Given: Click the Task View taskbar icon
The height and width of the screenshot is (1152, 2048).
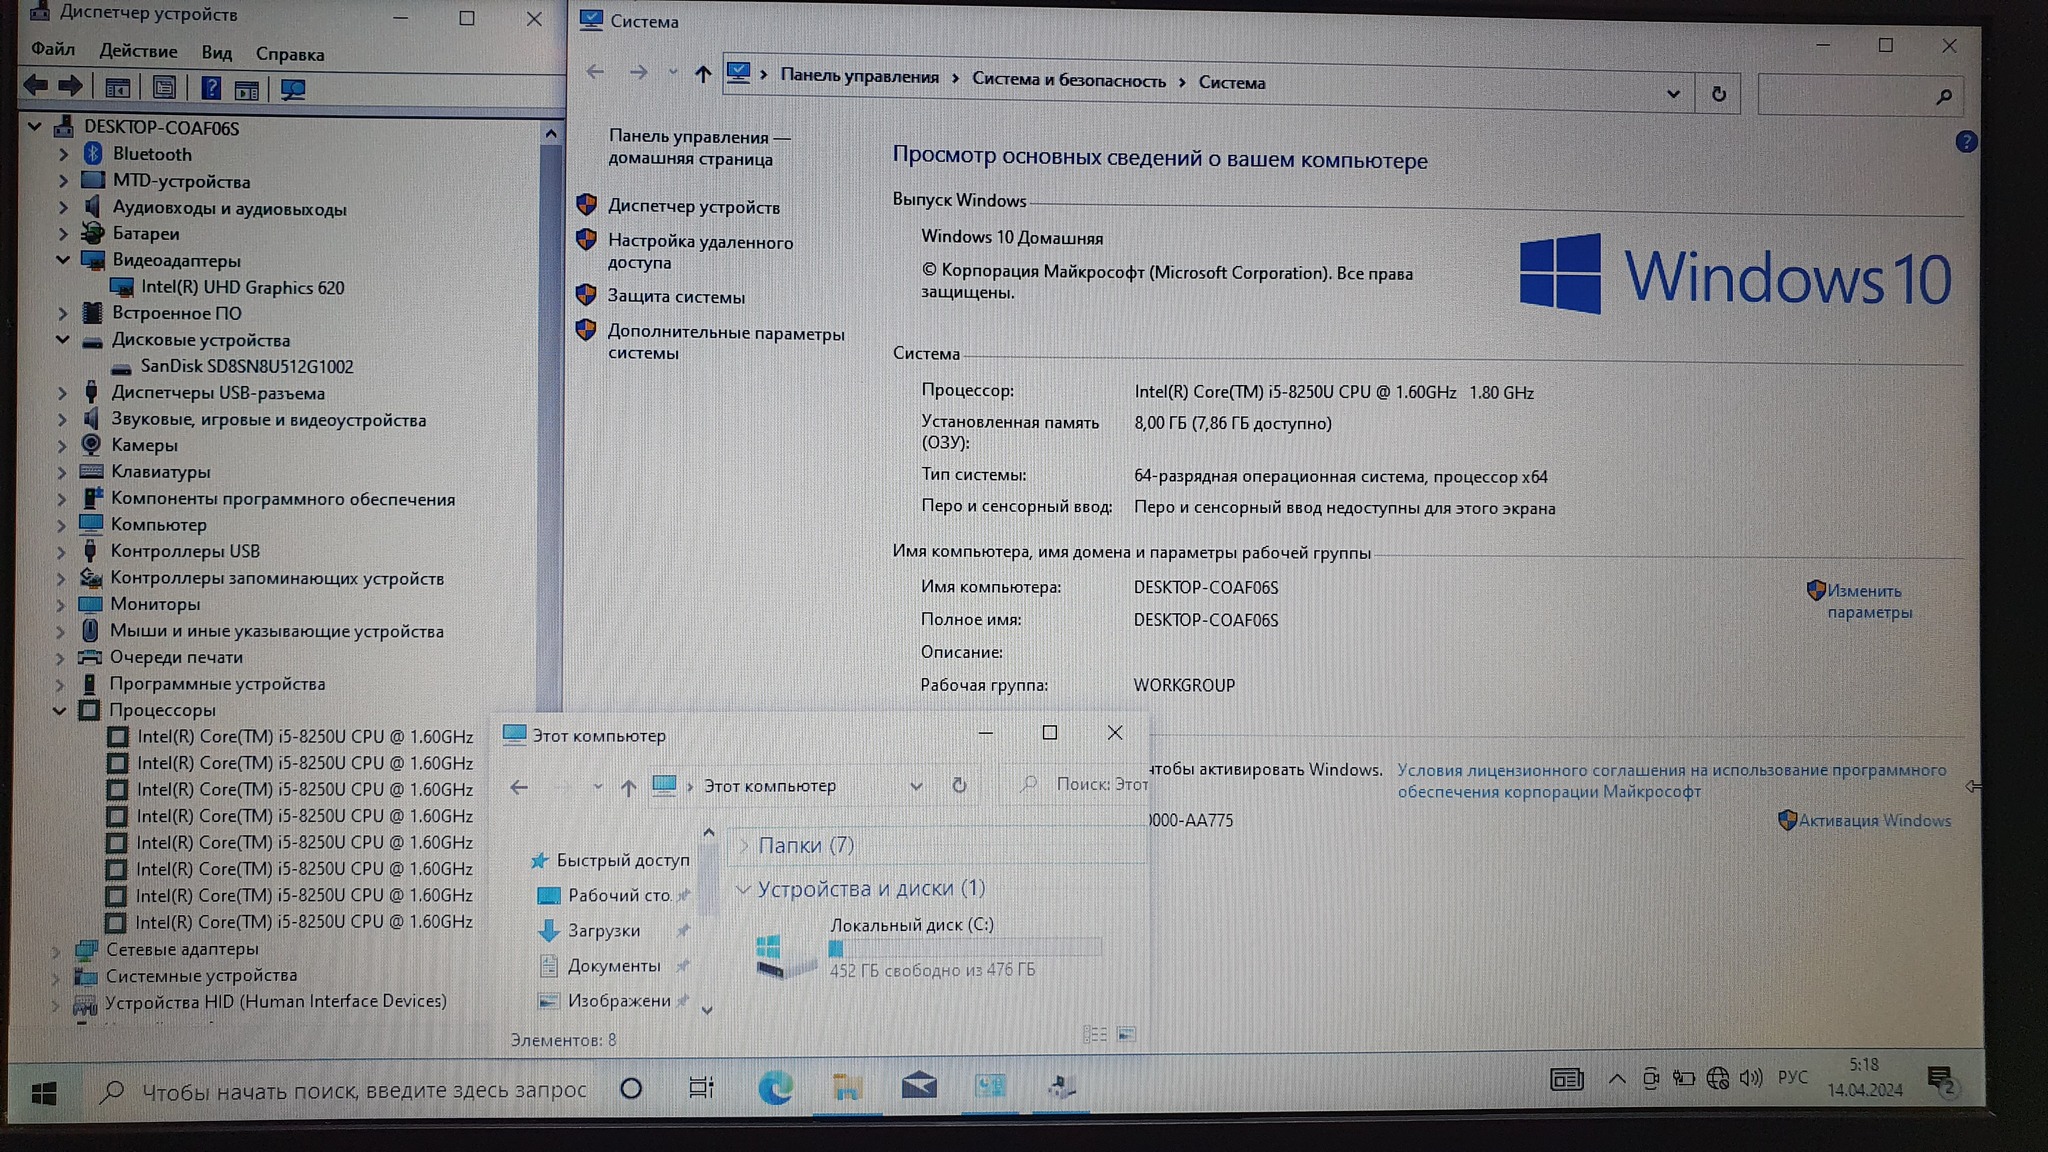Looking at the screenshot, I should pyautogui.click(x=701, y=1087).
